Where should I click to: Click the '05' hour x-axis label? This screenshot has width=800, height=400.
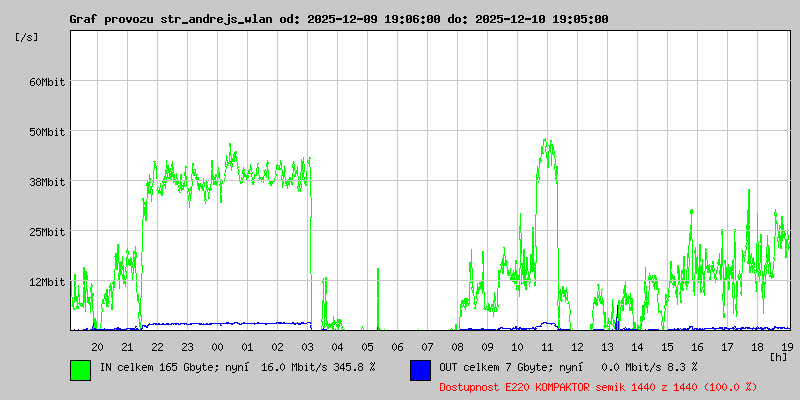(x=367, y=347)
